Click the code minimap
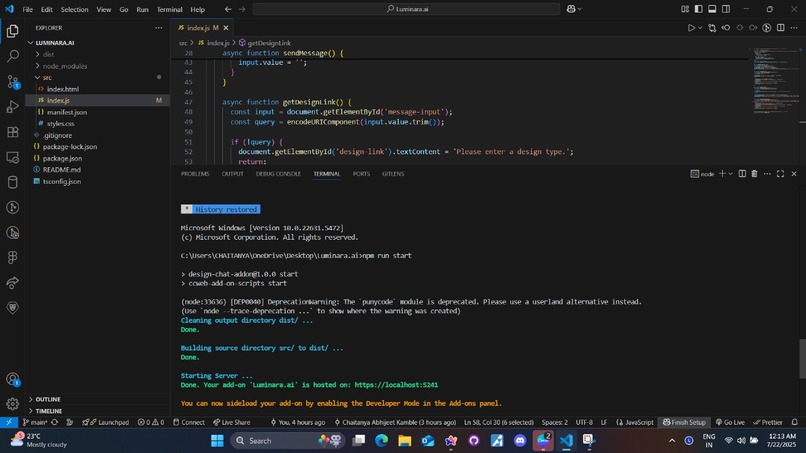The width and height of the screenshot is (806, 453). (775, 80)
